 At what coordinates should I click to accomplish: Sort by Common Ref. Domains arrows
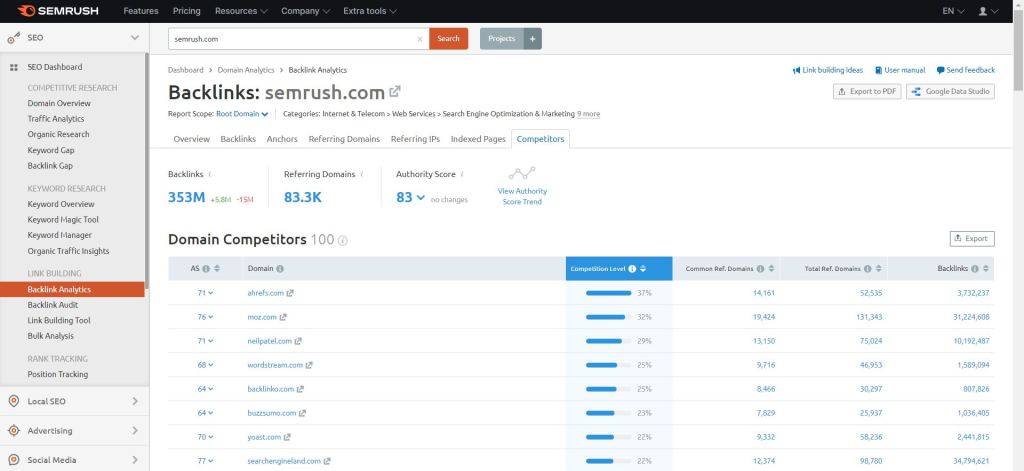[771, 268]
